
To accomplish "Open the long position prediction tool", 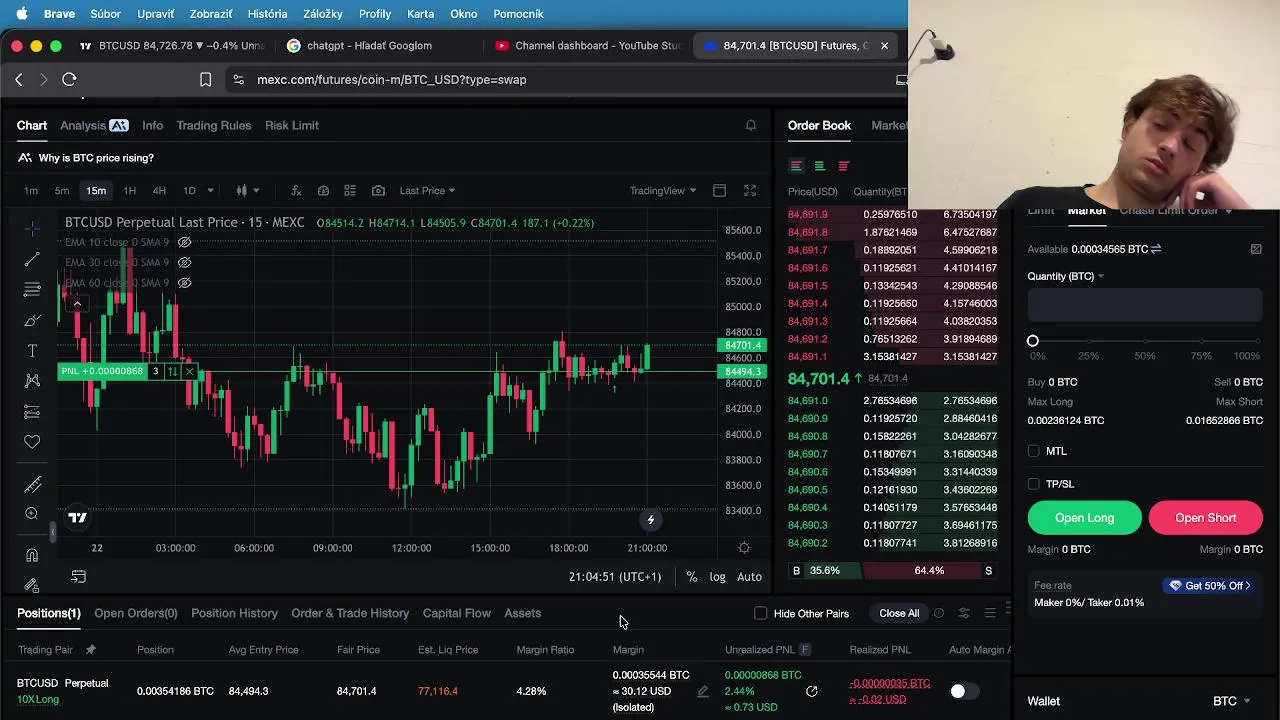I will pos(32,411).
